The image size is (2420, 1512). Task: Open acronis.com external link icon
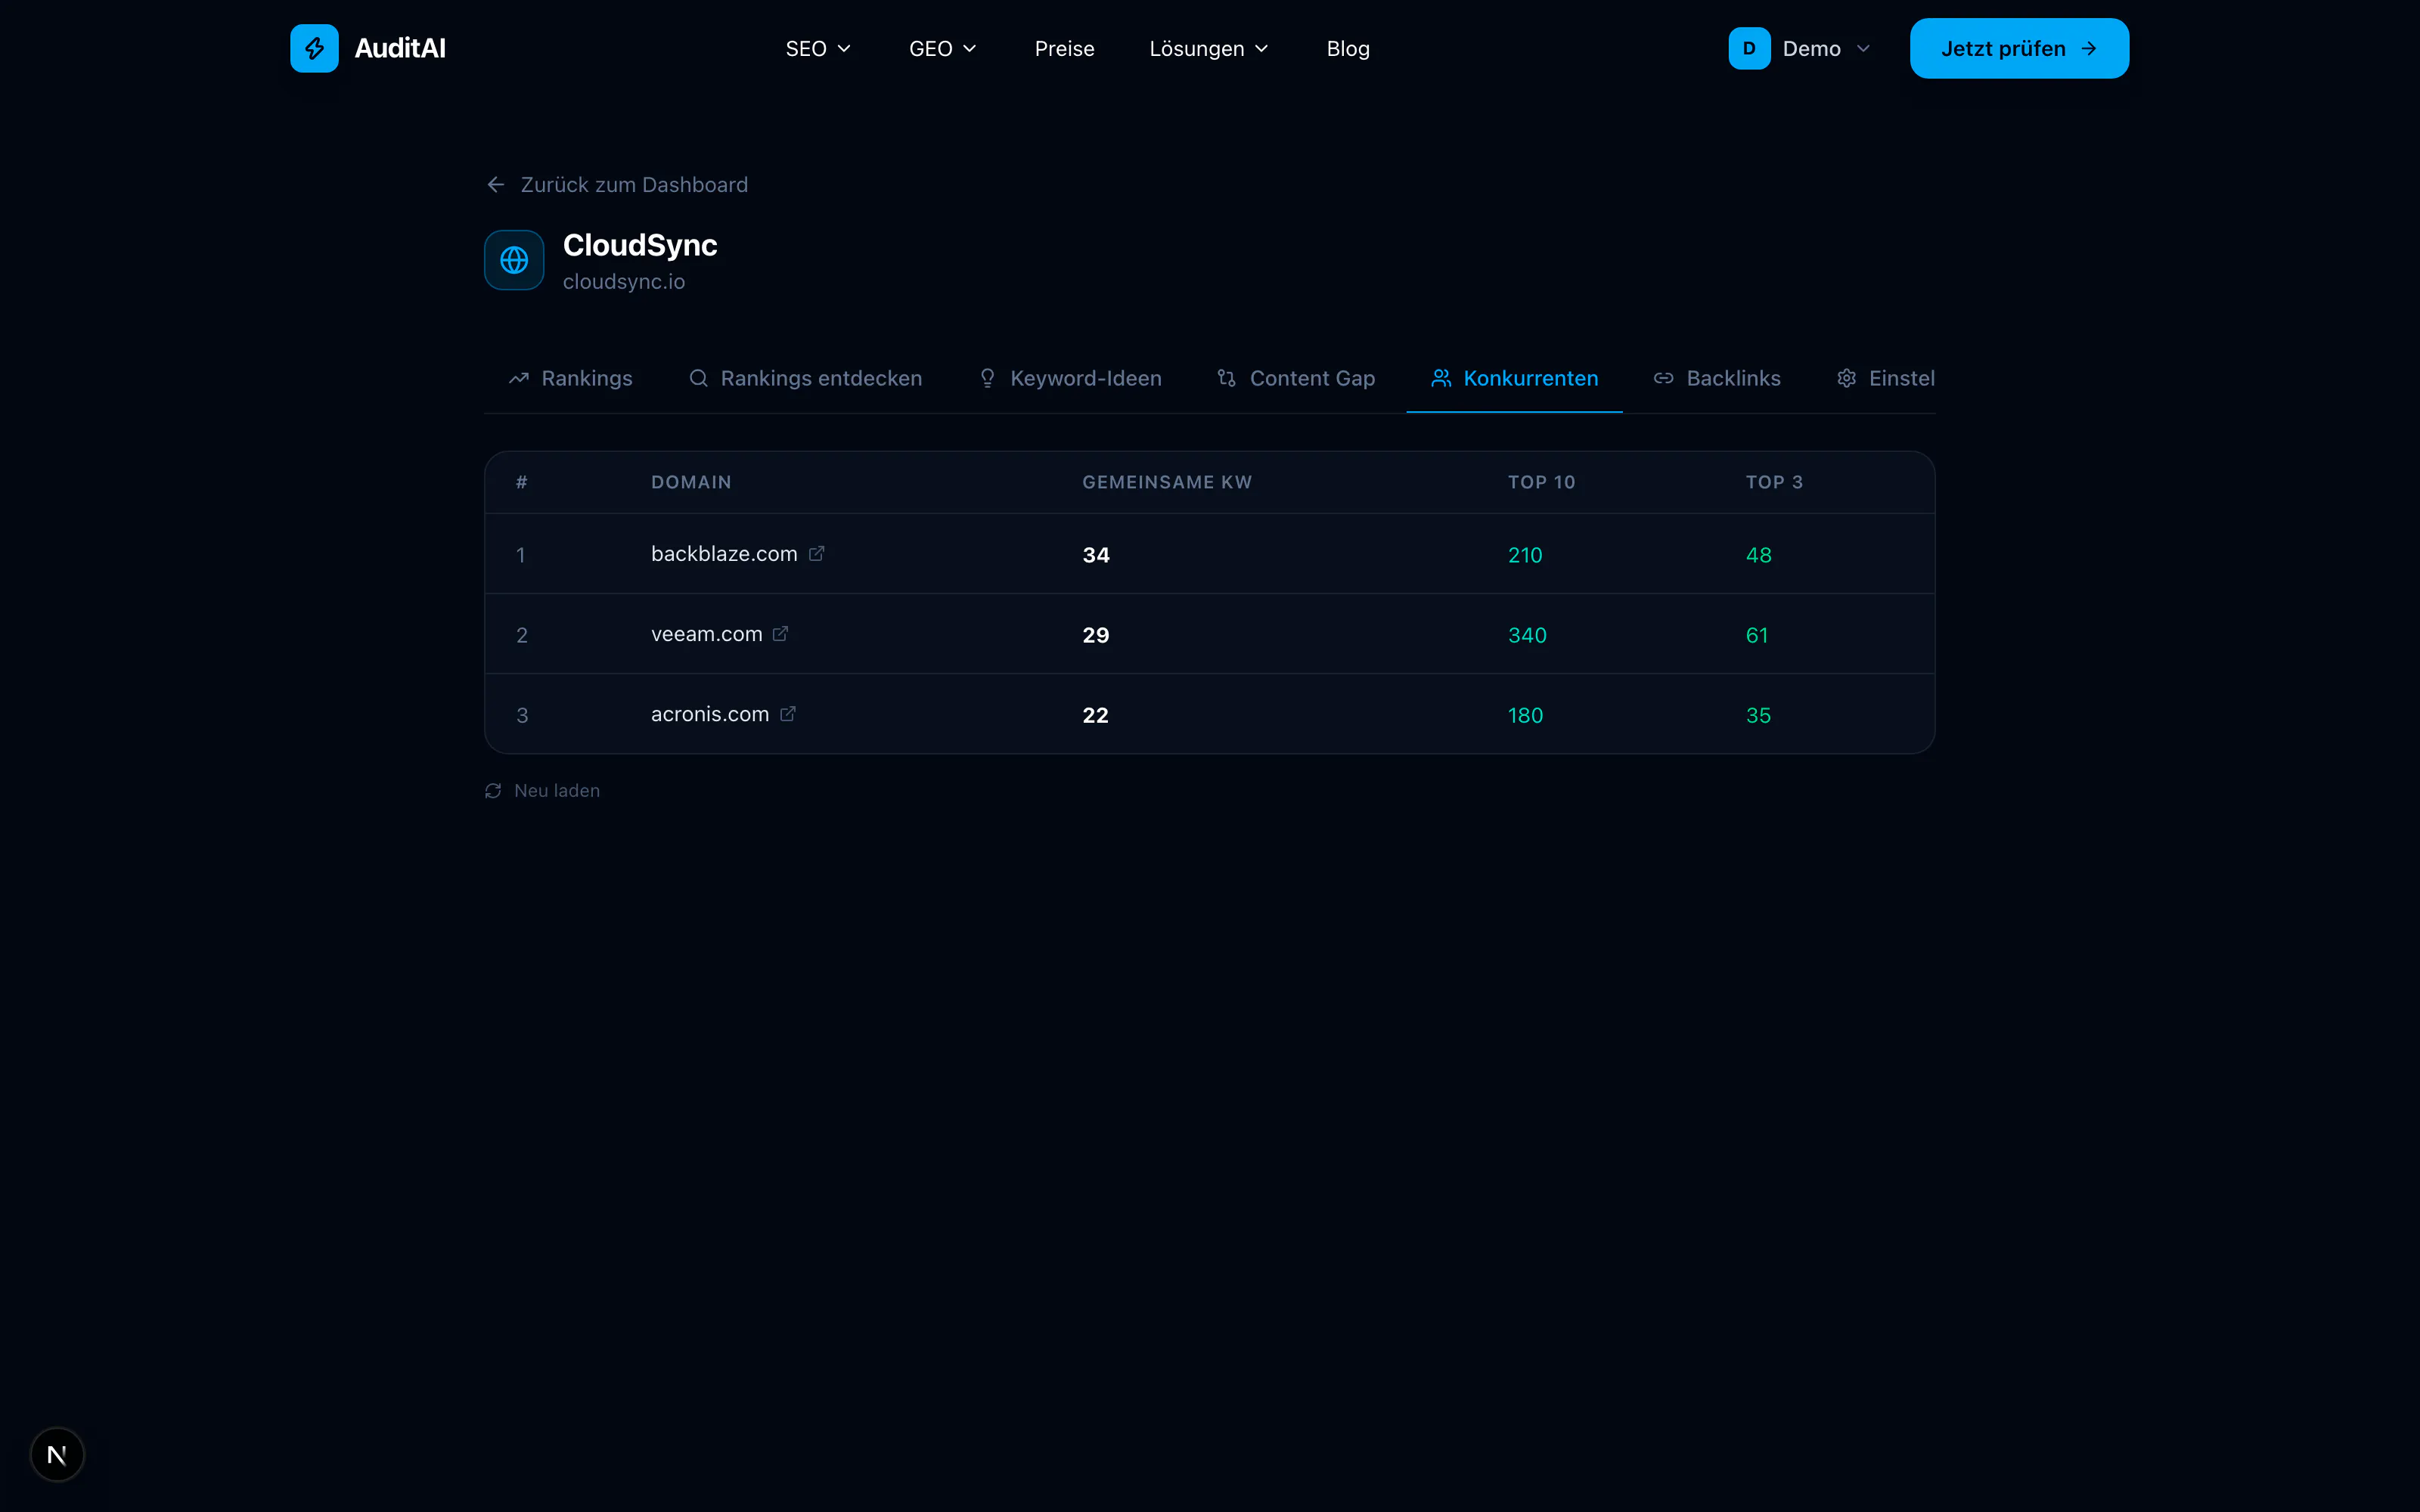[788, 713]
